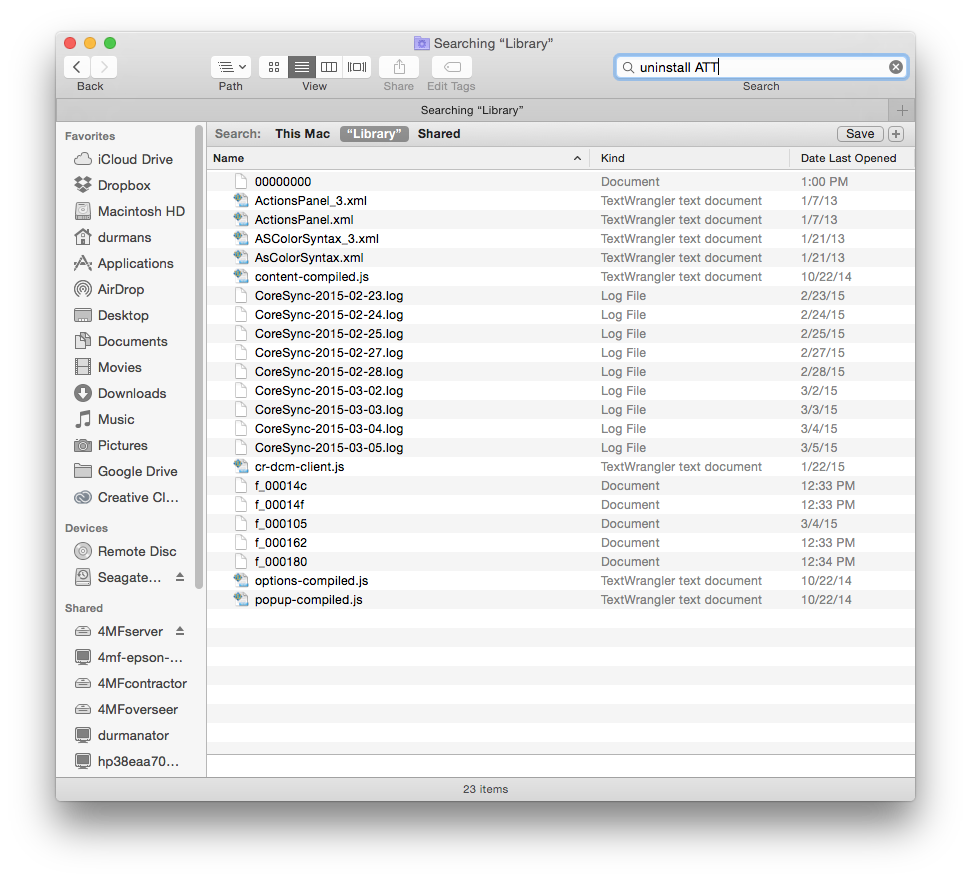Switch to column view
The height and width of the screenshot is (881, 971).
point(329,67)
